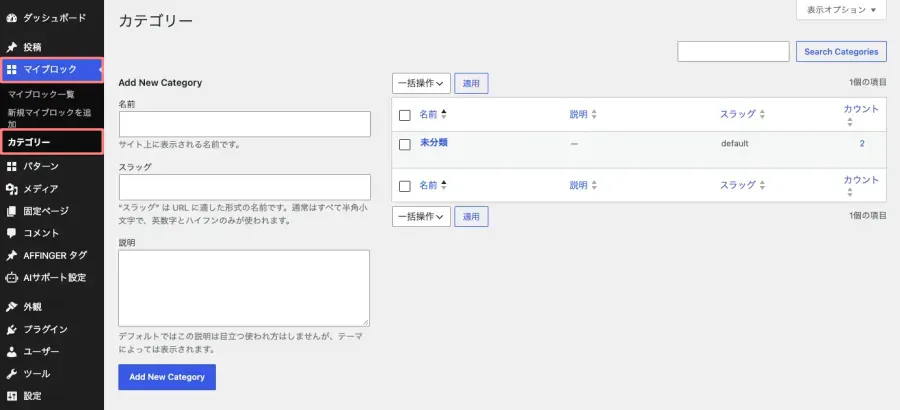Click the top 適用 button
The width and height of the screenshot is (900, 410).
[x=471, y=83]
